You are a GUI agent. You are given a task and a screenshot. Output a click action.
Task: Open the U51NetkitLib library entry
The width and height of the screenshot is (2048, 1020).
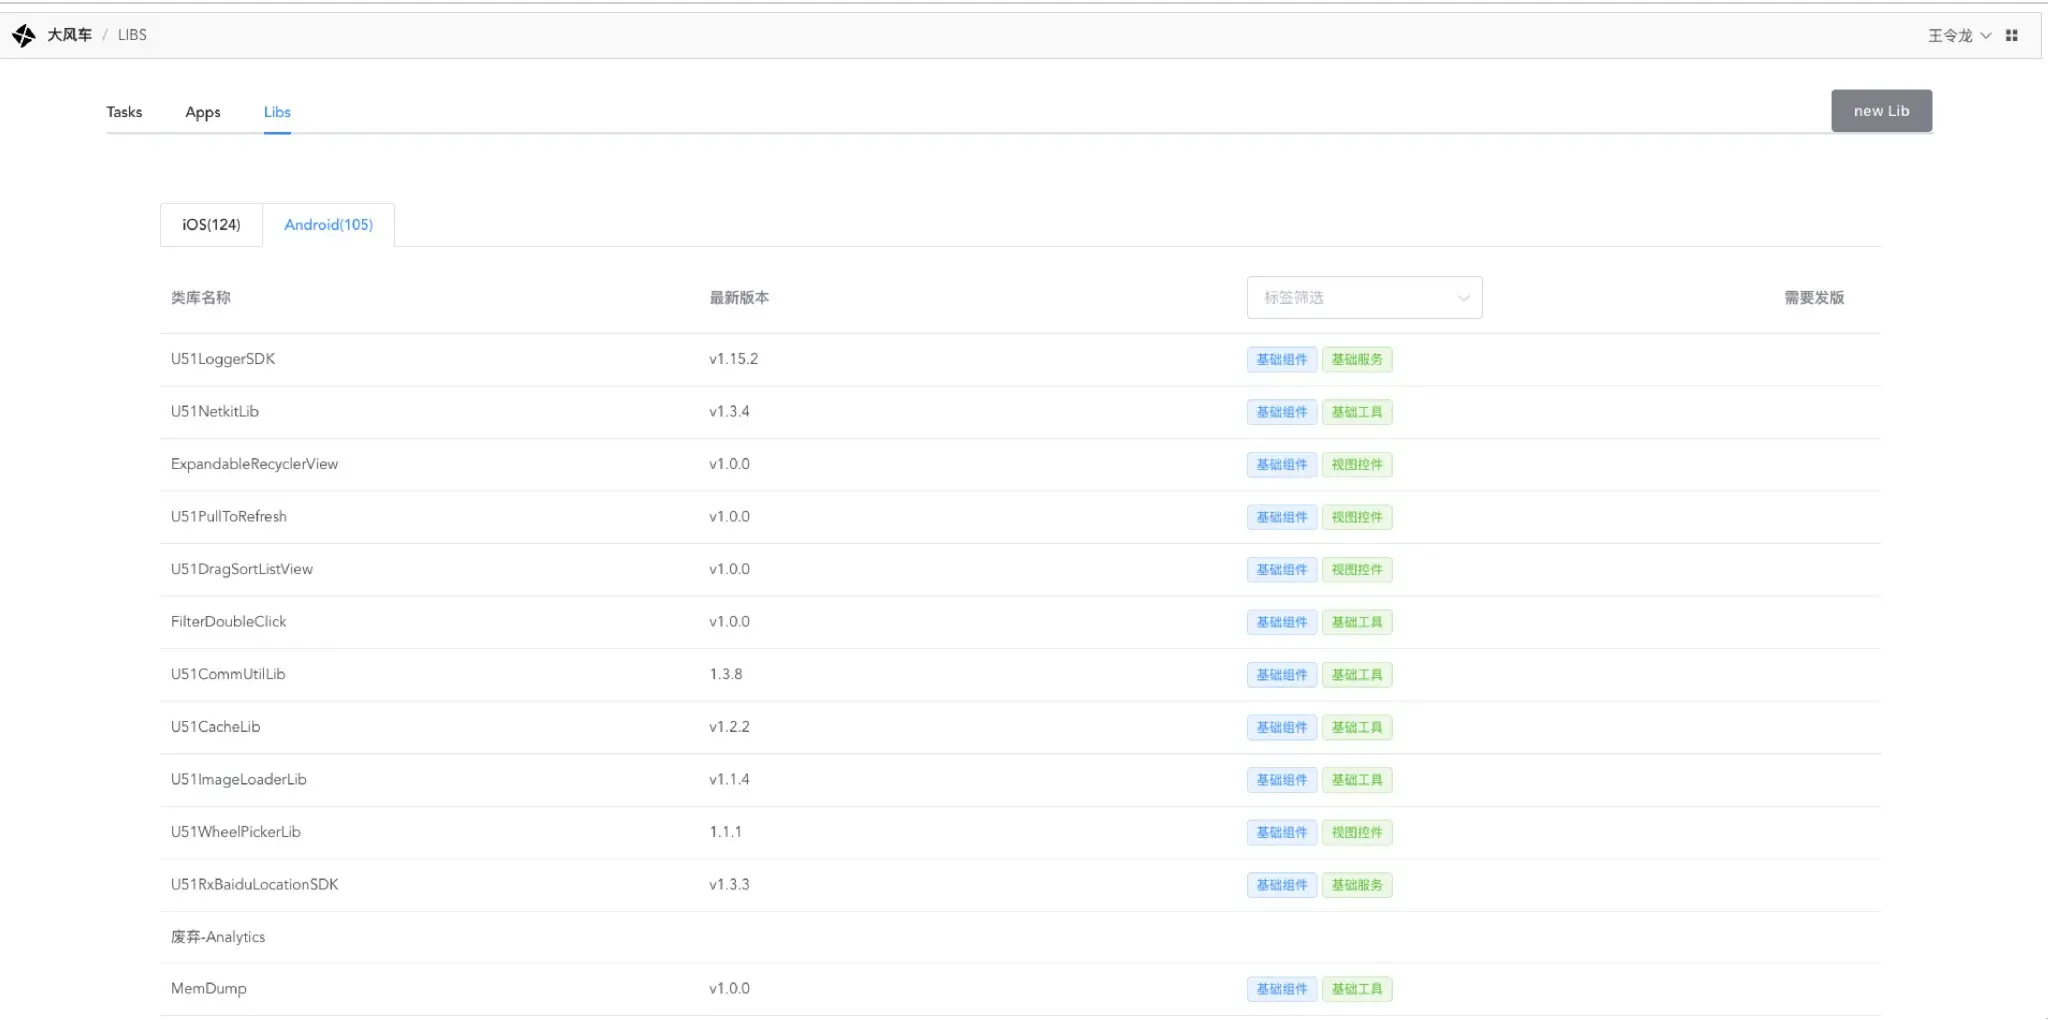coord(215,412)
